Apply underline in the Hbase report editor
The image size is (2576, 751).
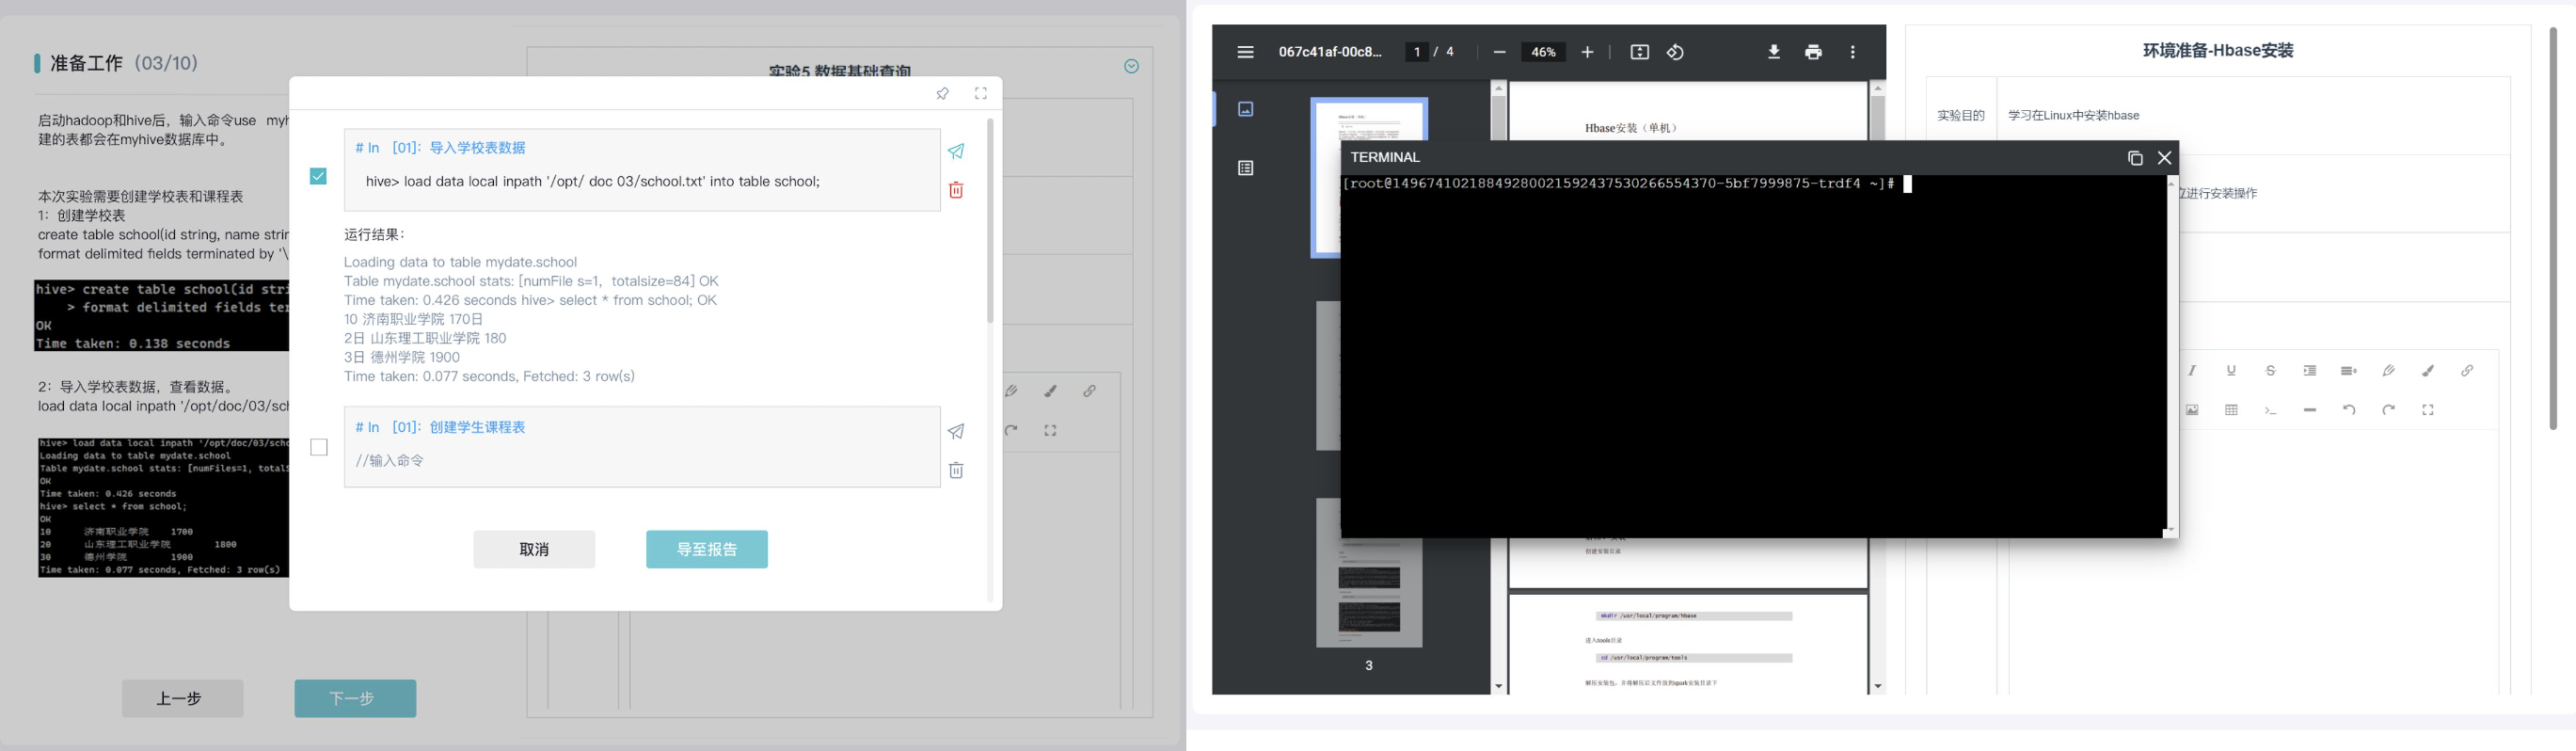[x=2231, y=371]
